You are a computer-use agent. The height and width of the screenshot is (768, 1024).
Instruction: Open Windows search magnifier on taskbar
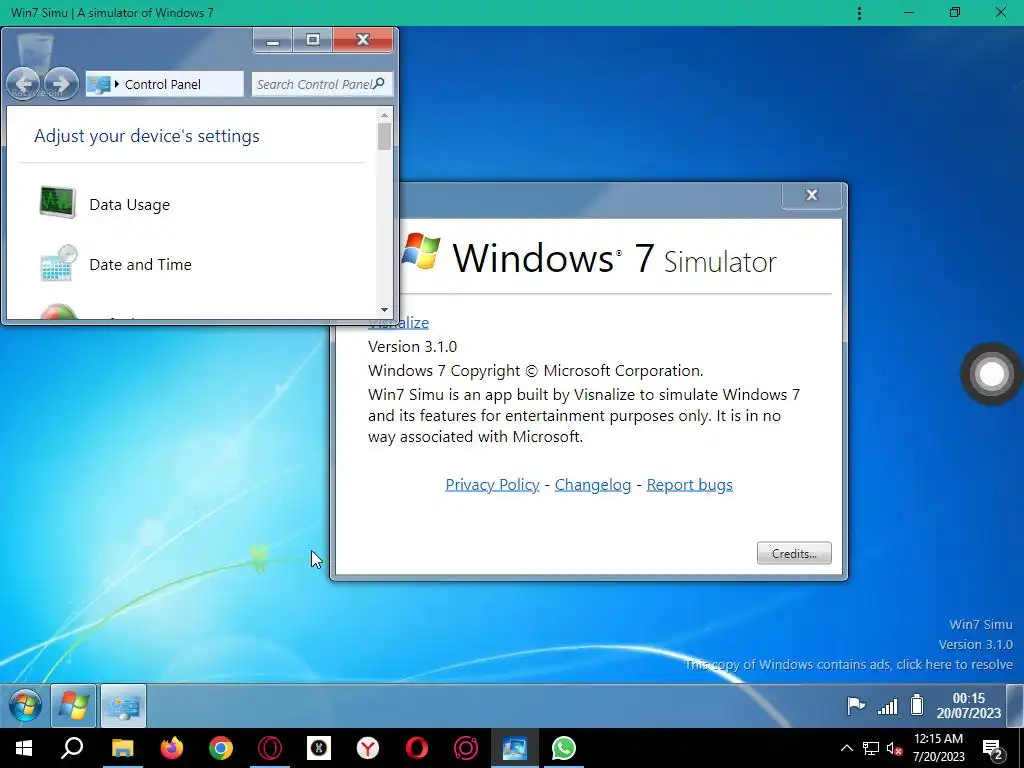tap(72, 748)
